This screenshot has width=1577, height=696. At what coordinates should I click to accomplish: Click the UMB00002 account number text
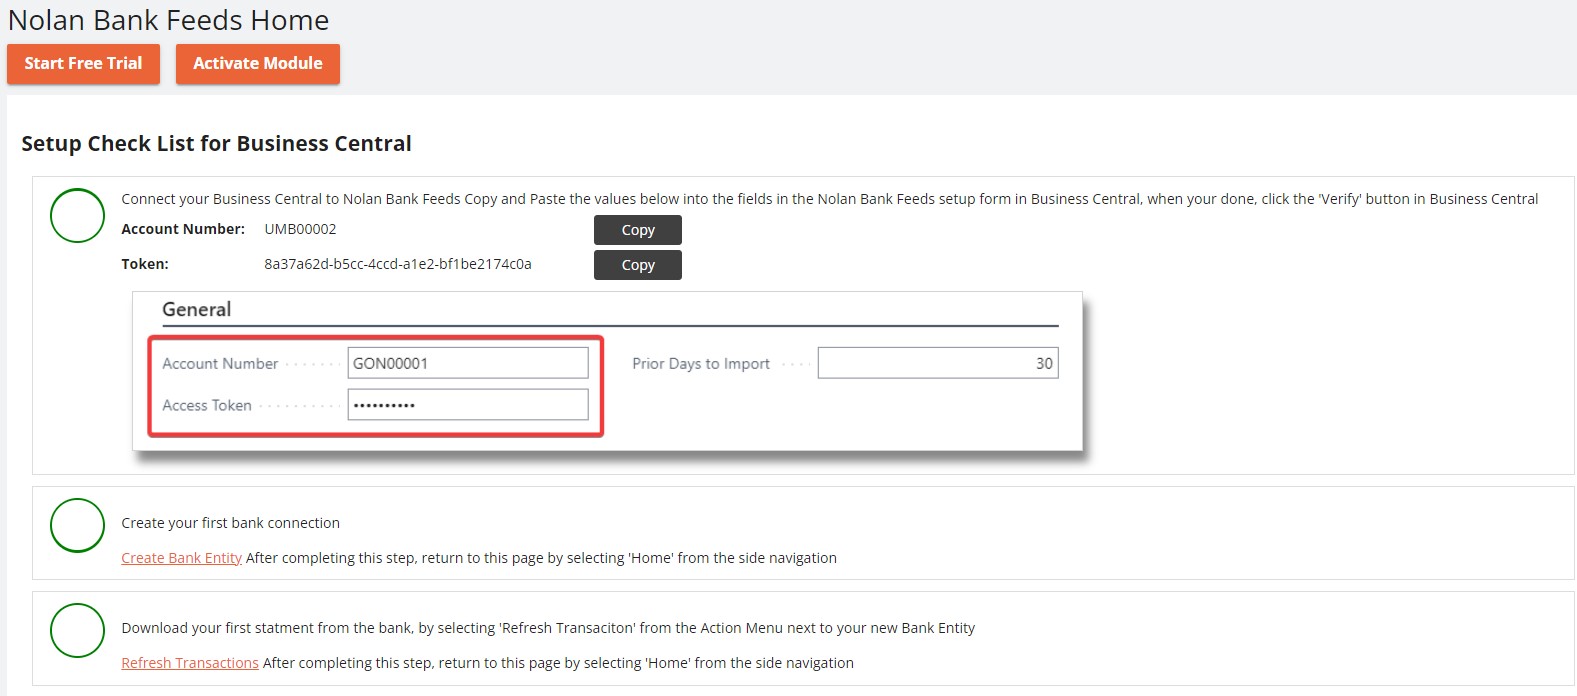[300, 229]
